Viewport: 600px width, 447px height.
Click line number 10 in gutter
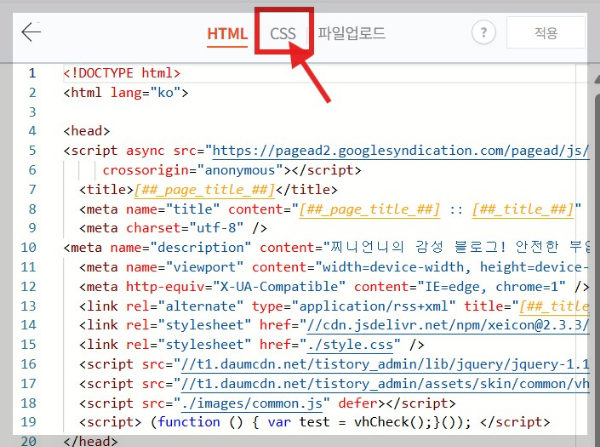(28, 248)
